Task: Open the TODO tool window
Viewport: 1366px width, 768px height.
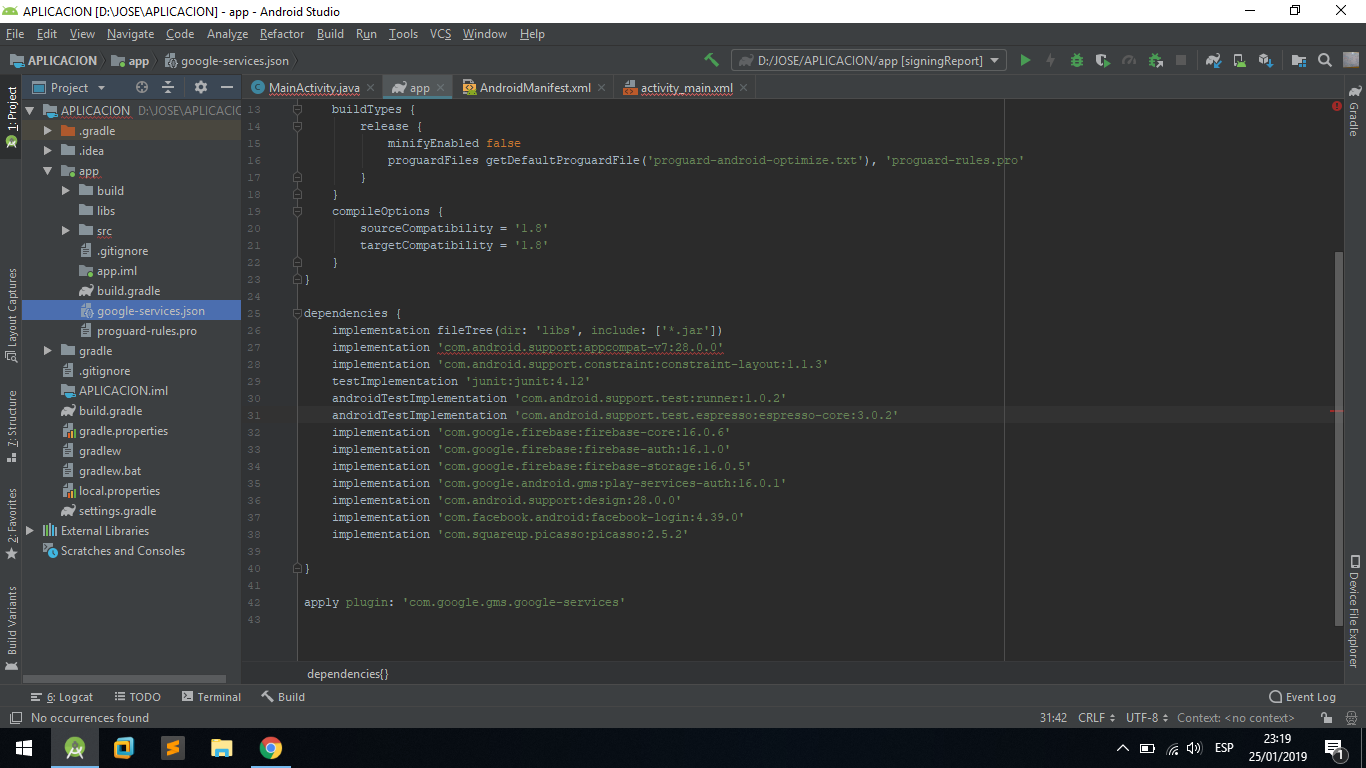Action: pos(137,697)
